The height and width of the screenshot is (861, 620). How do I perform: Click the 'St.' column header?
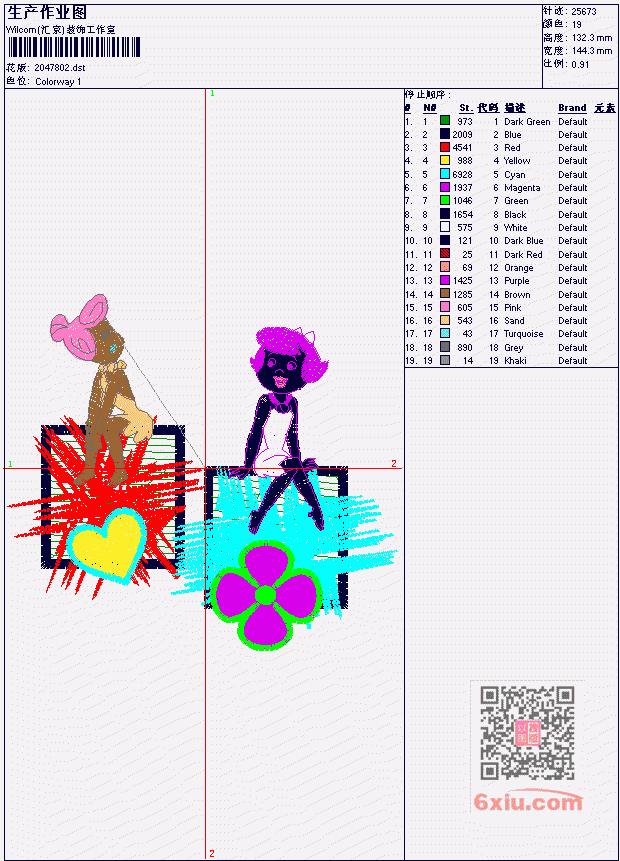pyautogui.click(x=466, y=108)
